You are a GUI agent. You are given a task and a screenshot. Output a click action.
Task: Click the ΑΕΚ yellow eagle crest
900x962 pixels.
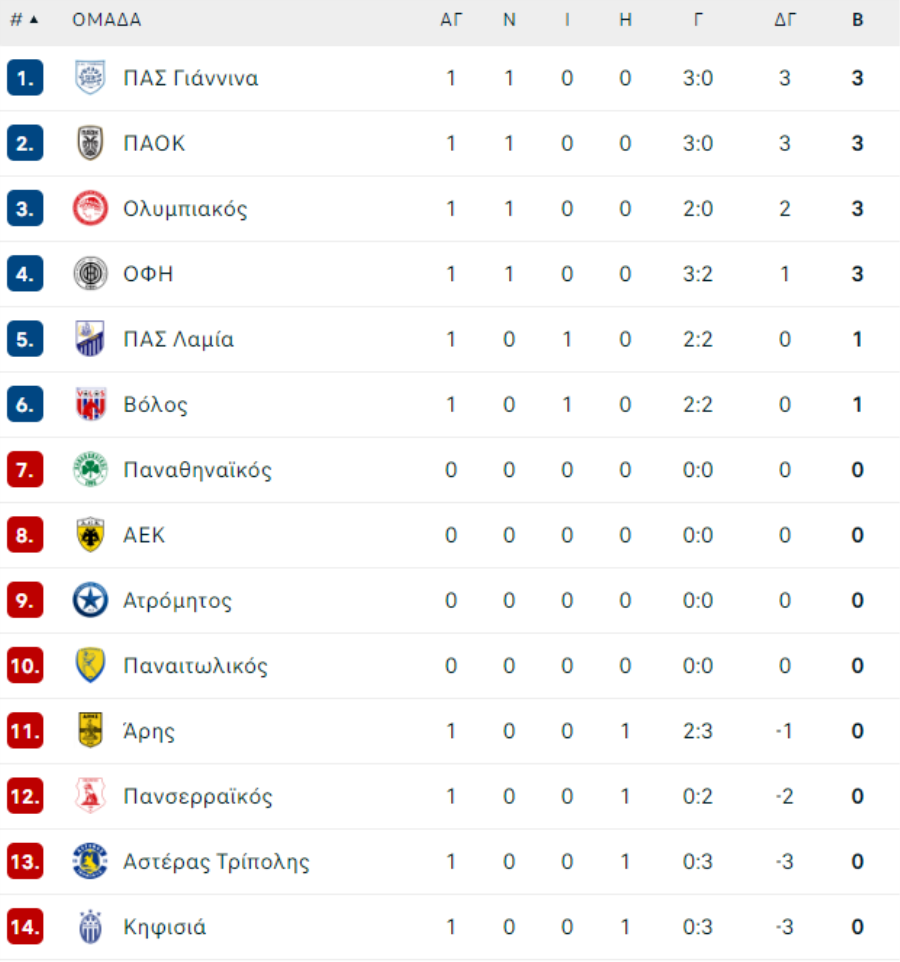click(x=90, y=535)
